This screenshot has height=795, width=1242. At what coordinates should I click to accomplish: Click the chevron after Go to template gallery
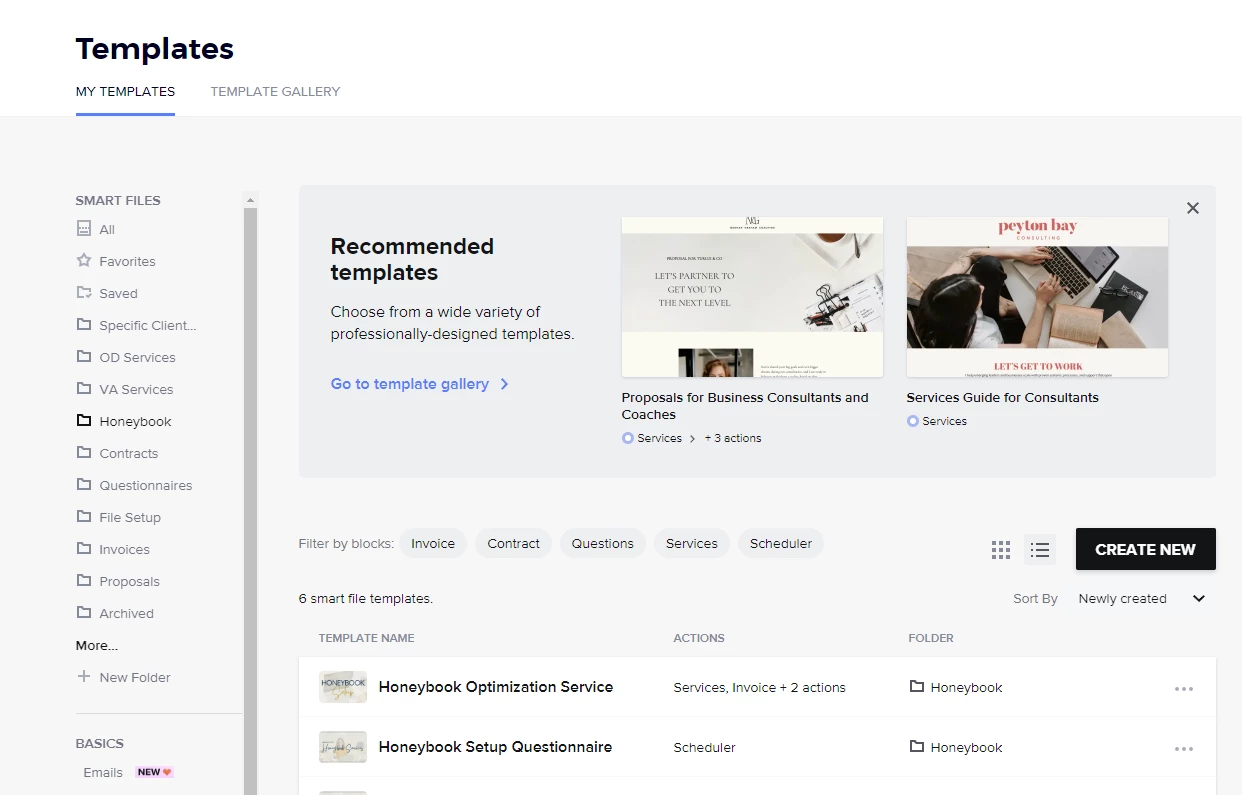tap(504, 384)
